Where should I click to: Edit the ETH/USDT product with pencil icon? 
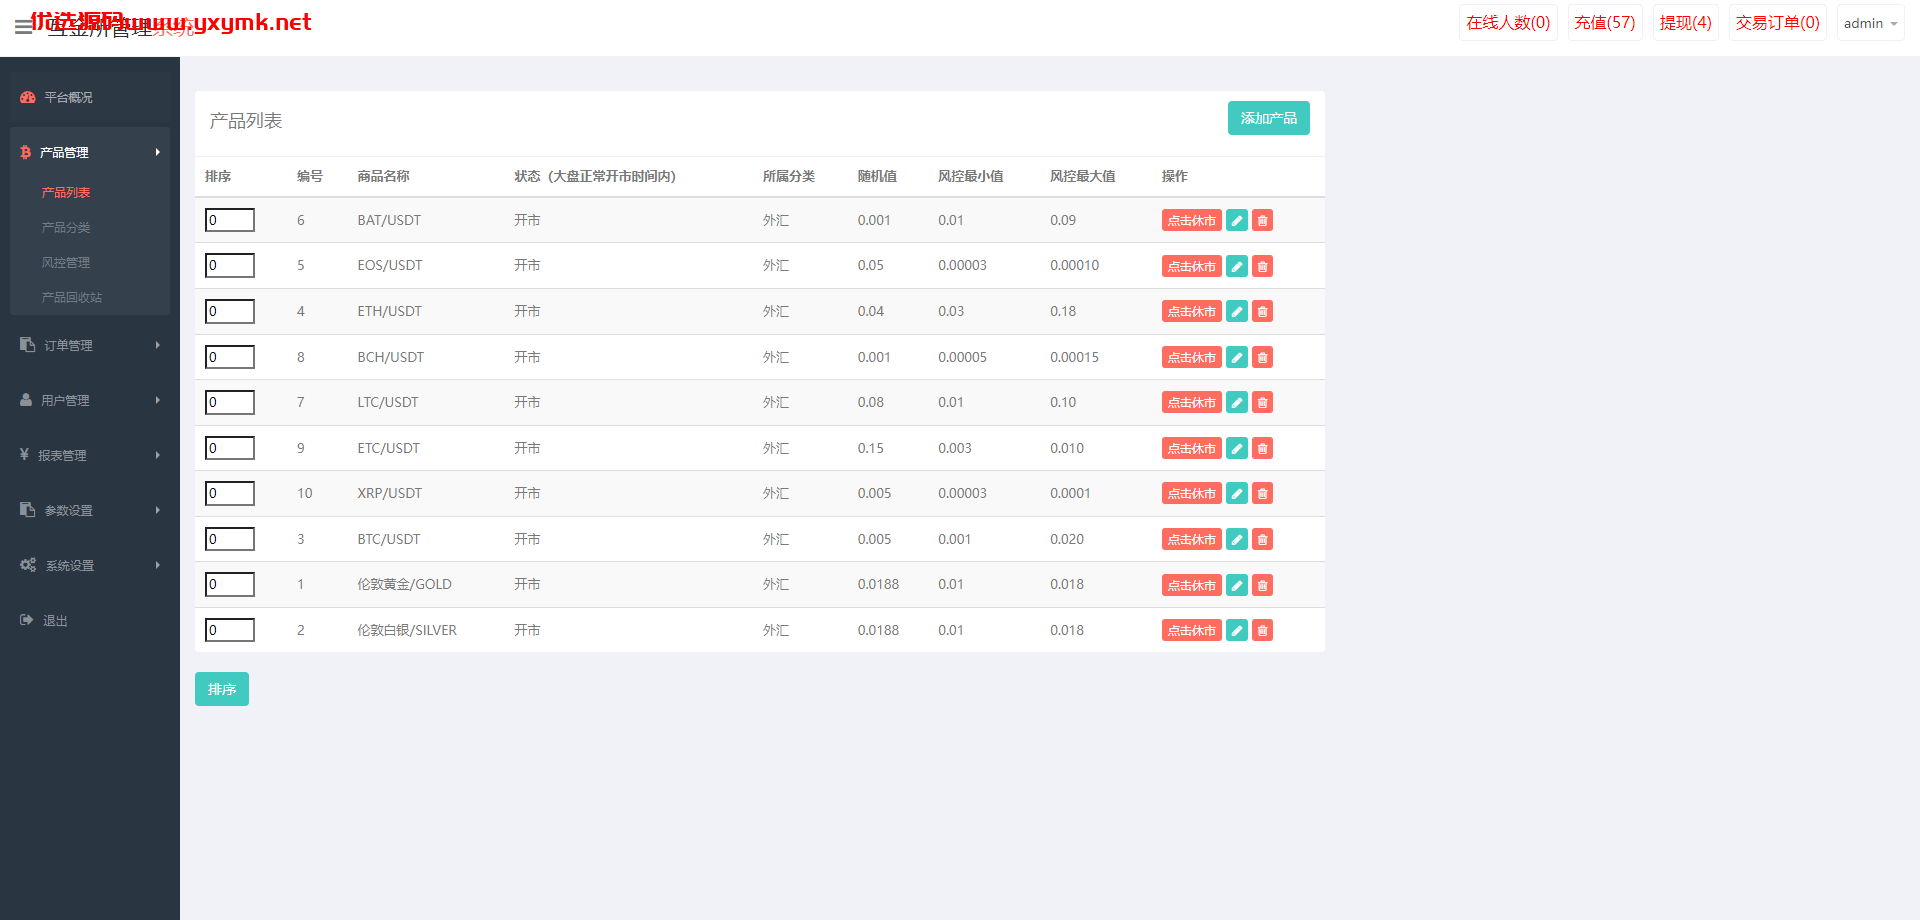tap(1237, 311)
